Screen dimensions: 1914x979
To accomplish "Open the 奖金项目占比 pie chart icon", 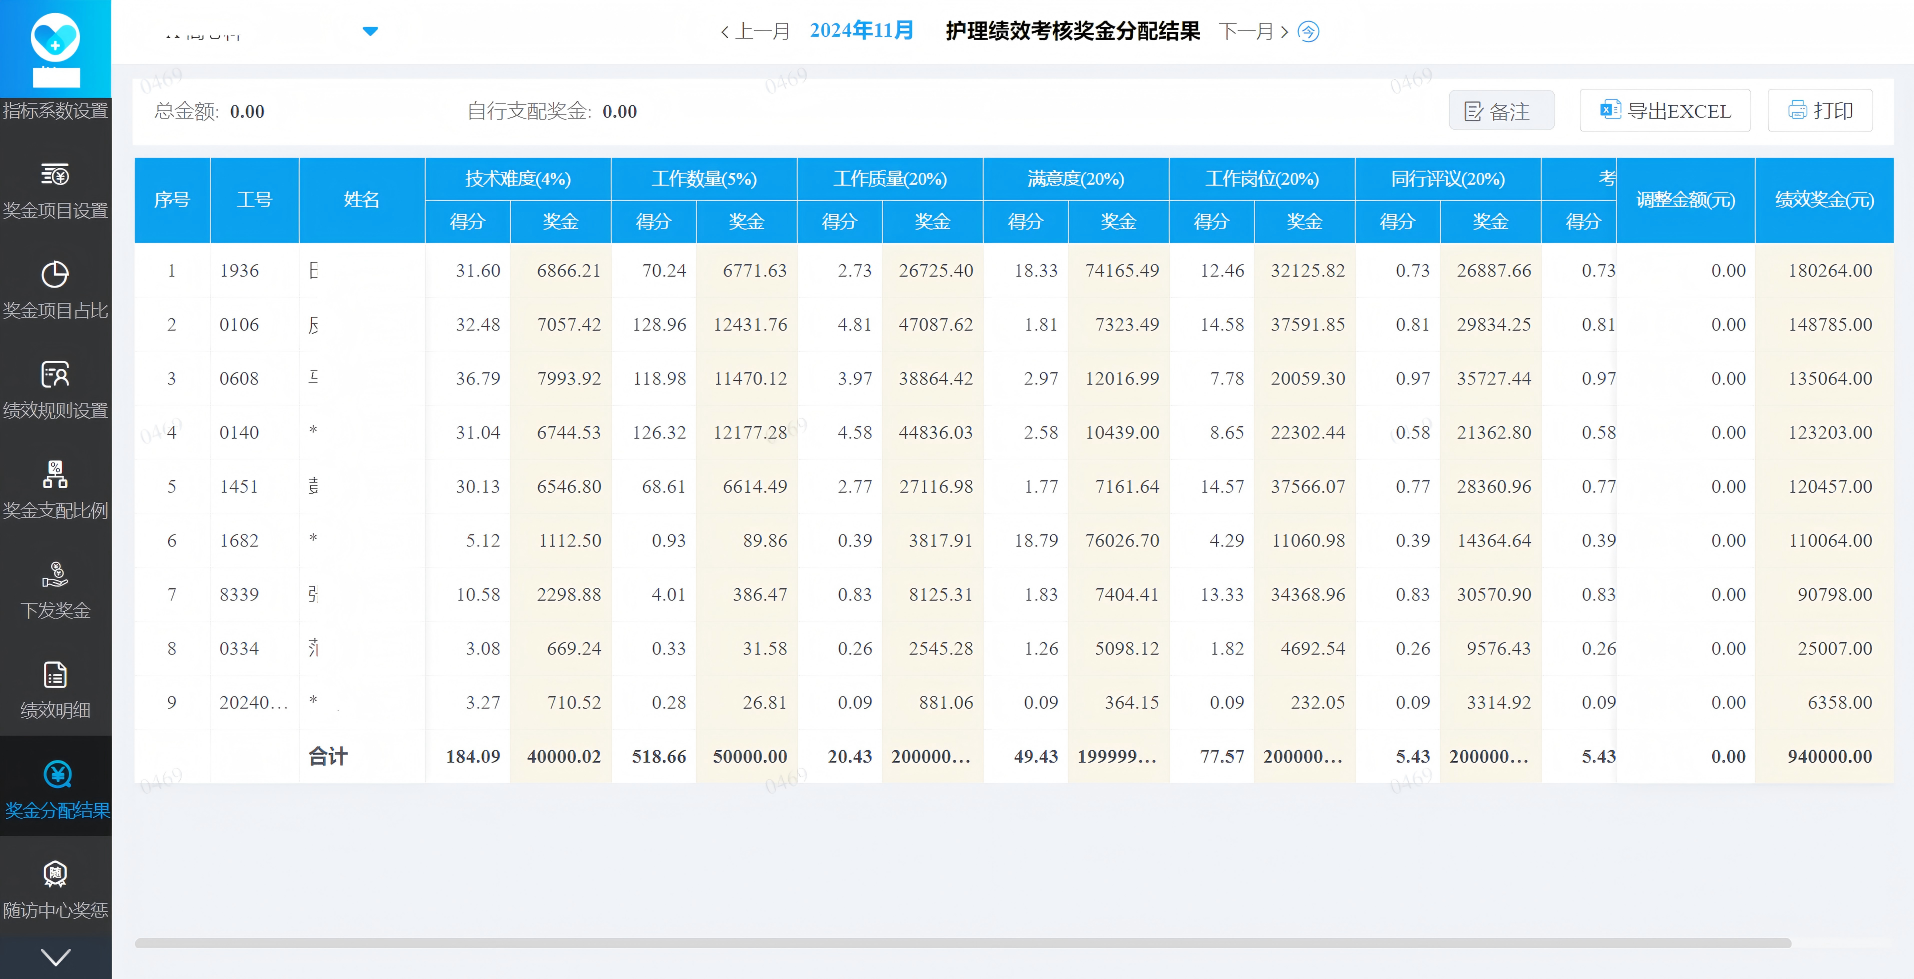I will 55,275.
